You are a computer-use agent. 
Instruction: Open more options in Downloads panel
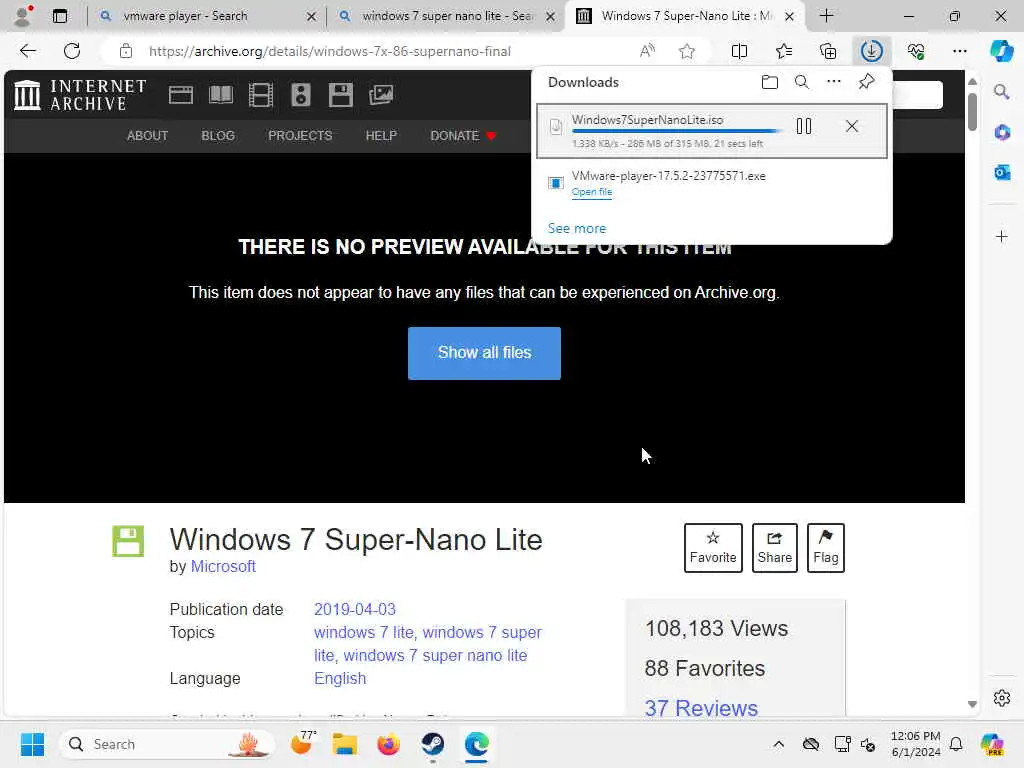(x=833, y=82)
